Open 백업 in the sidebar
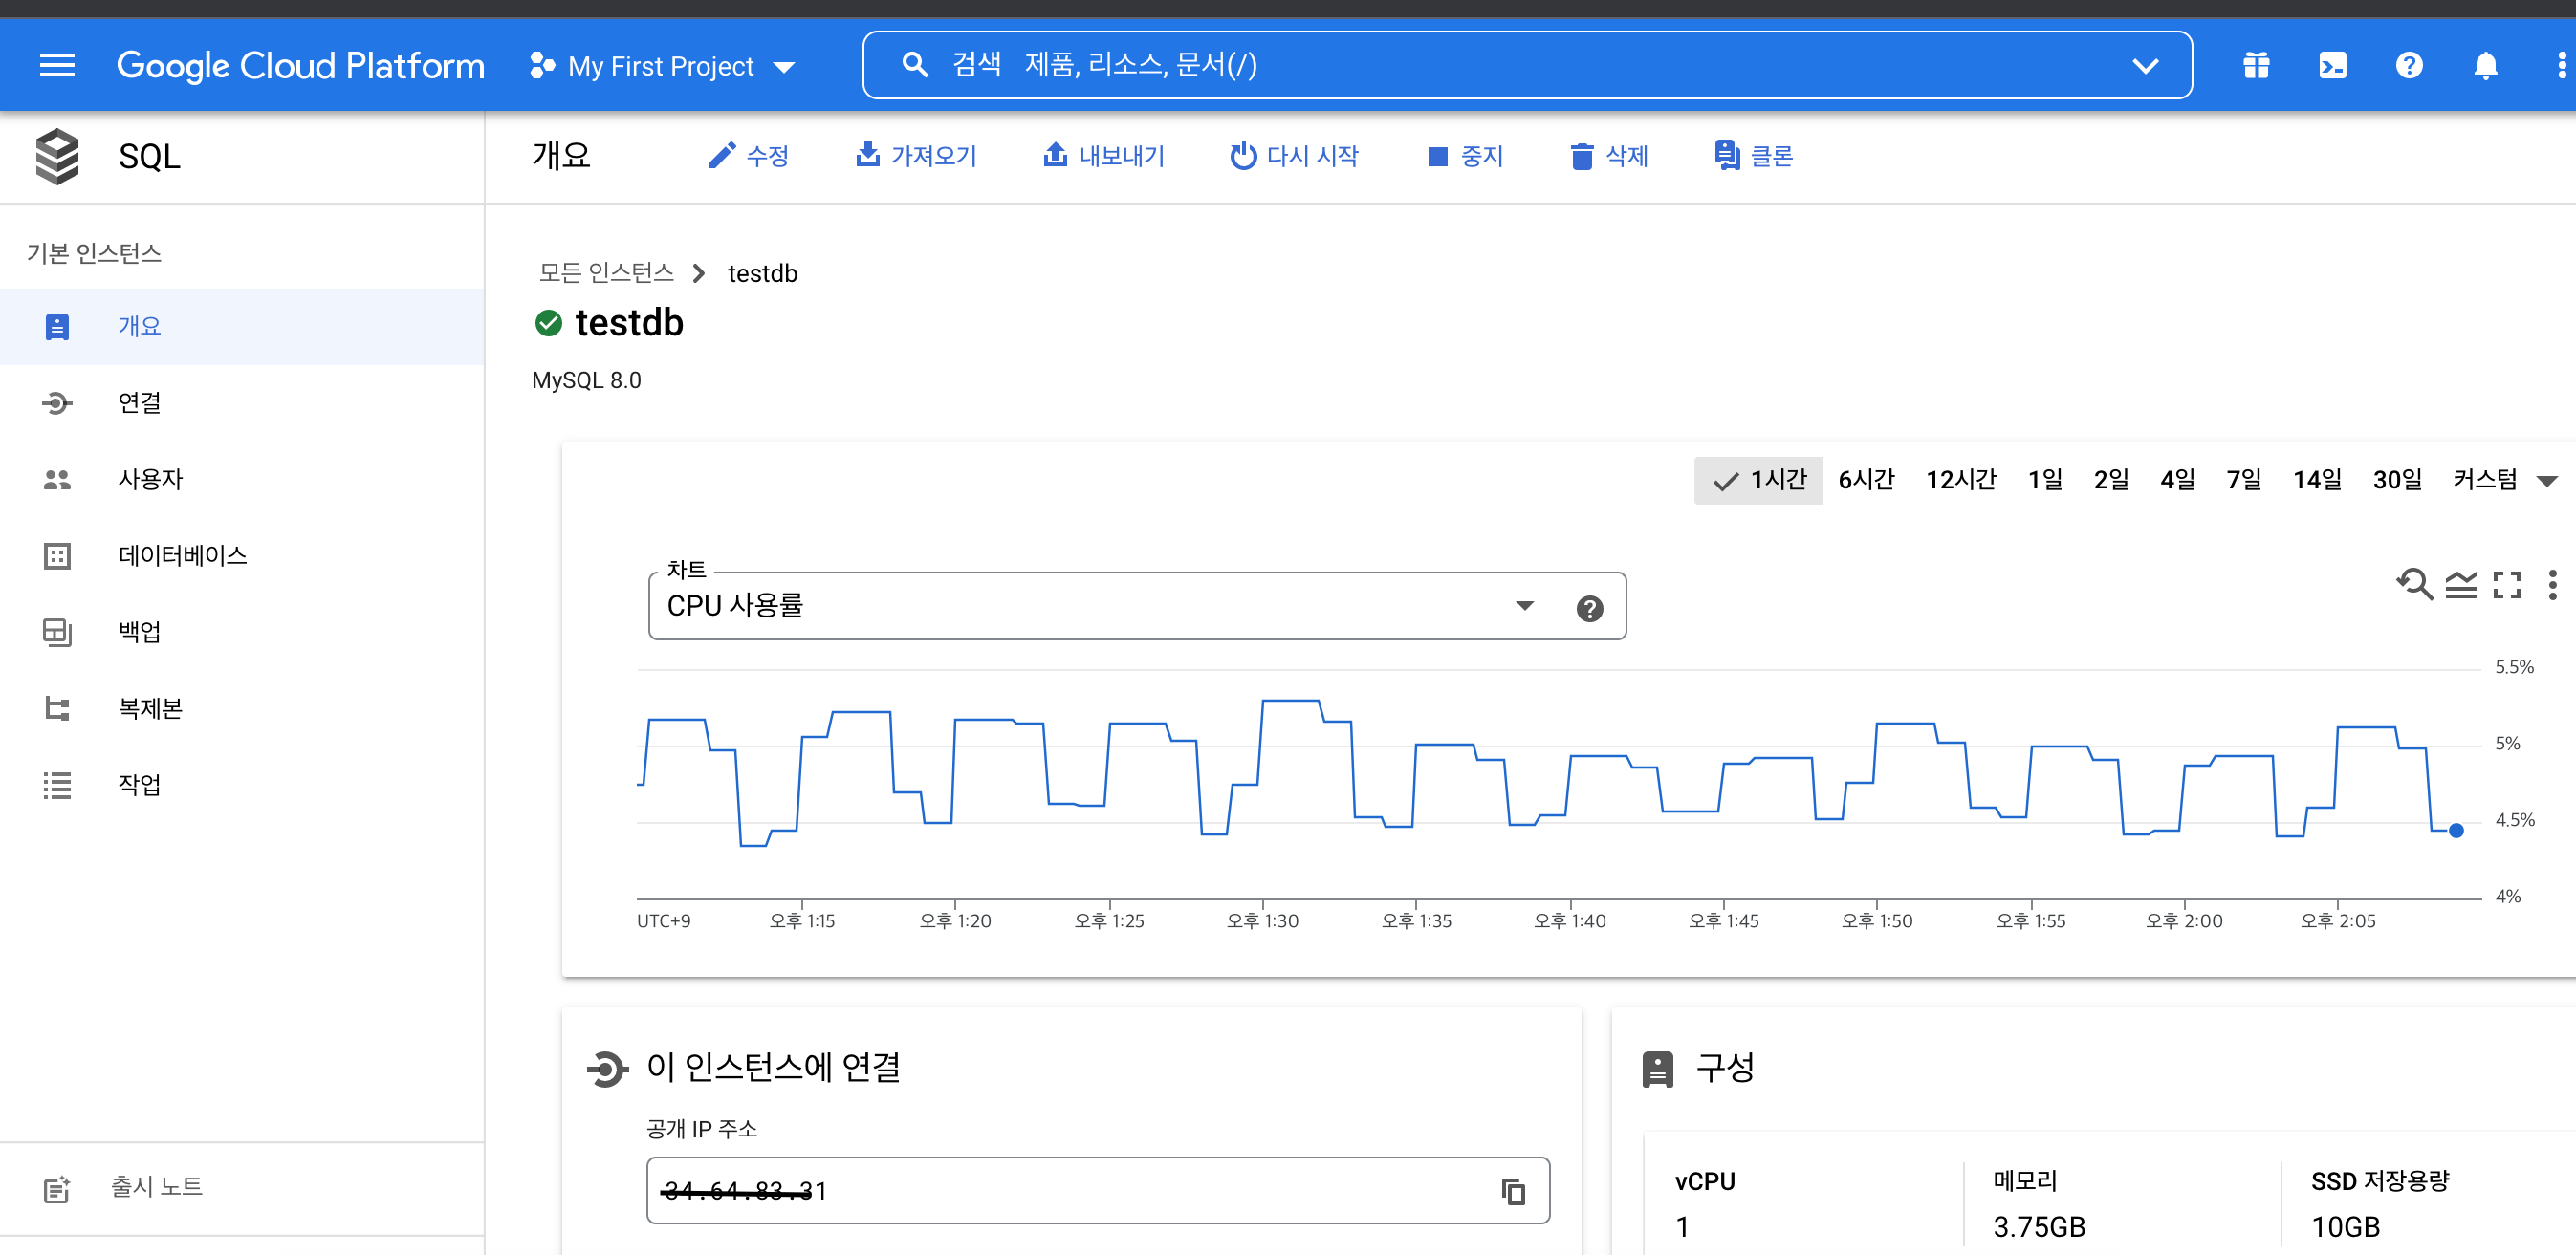This screenshot has width=2576, height=1255. coord(139,632)
